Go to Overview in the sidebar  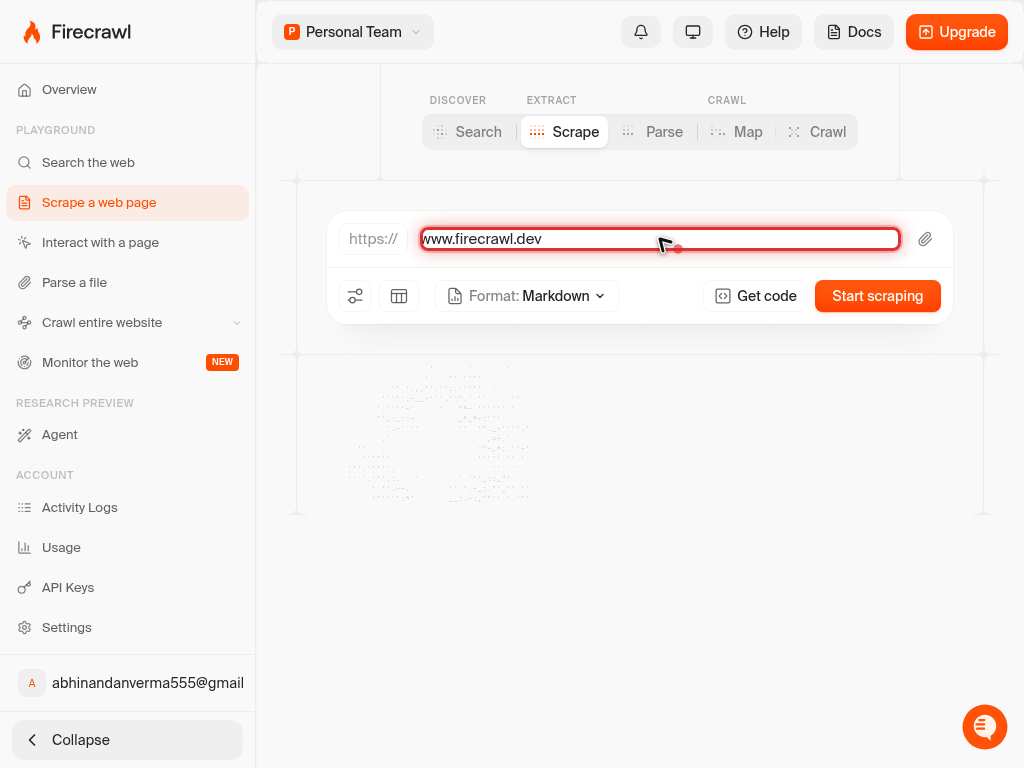(127, 89)
